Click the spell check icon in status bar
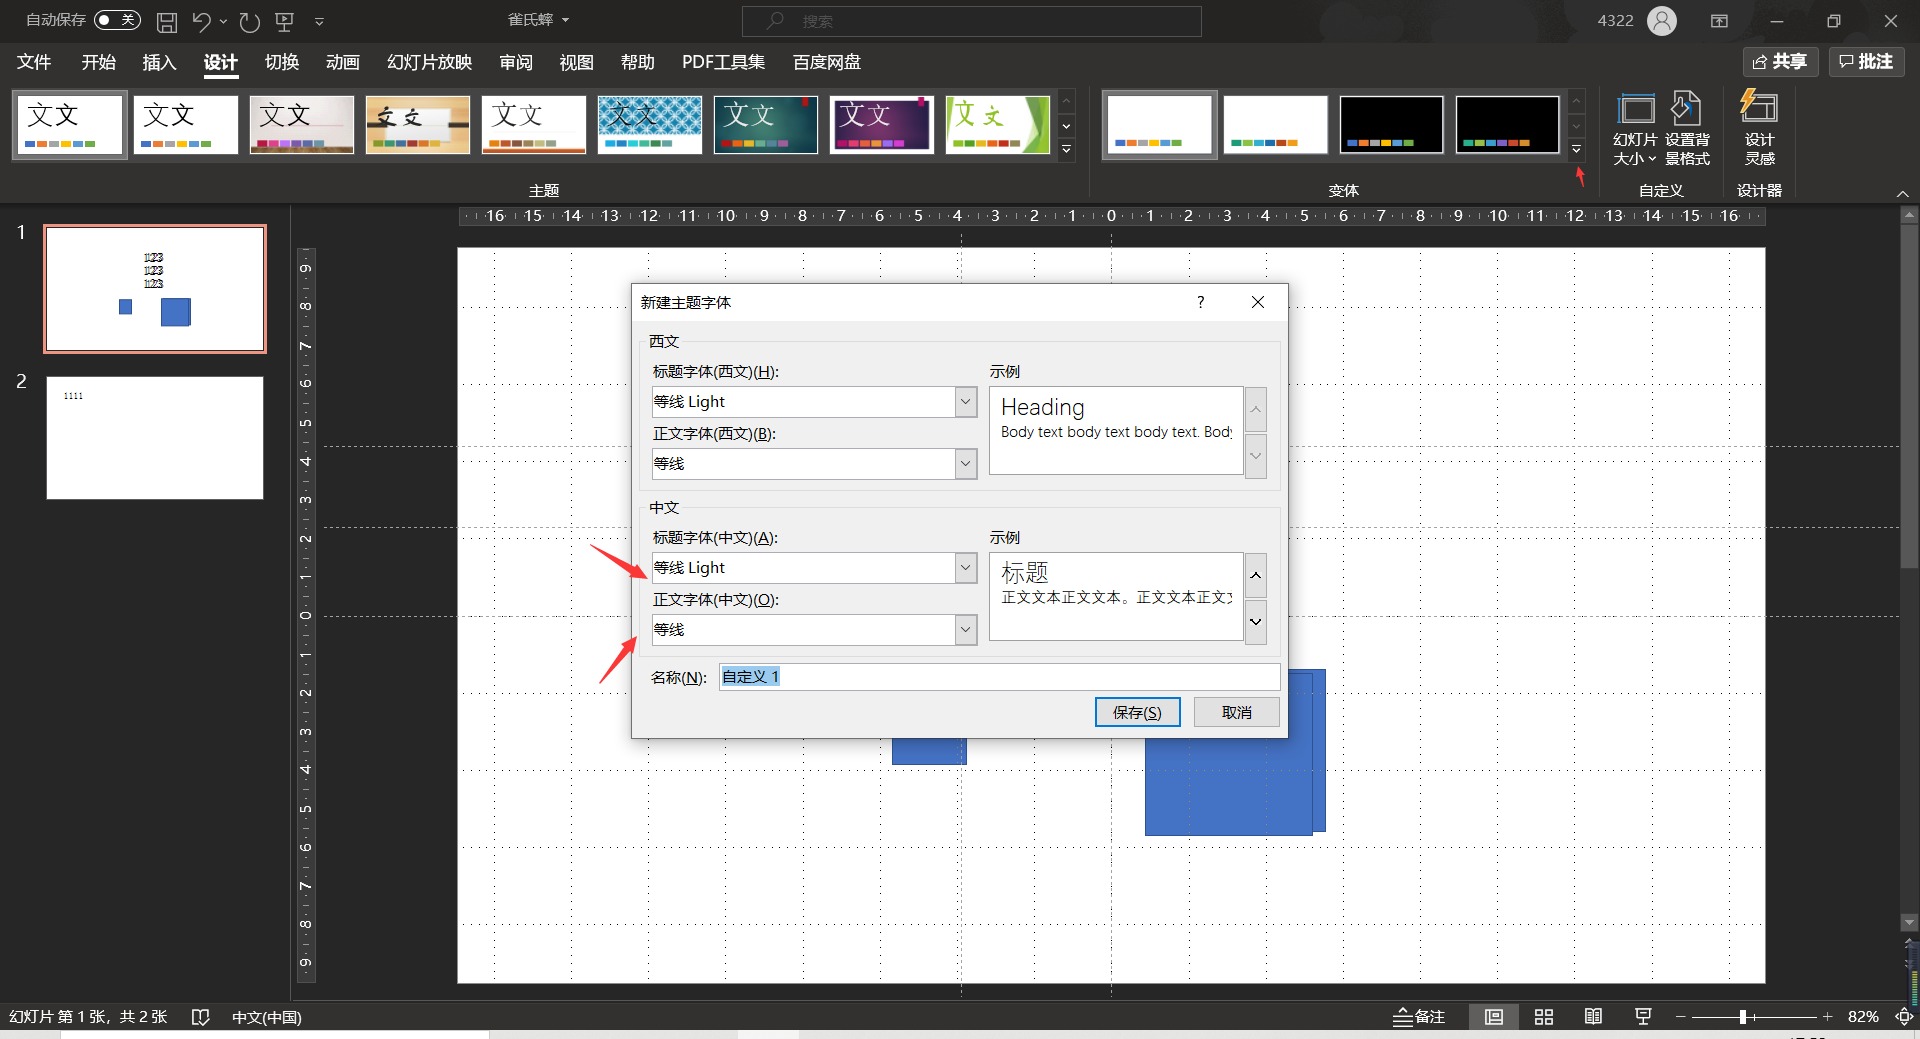The width and height of the screenshot is (1920, 1039). (x=200, y=1017)
